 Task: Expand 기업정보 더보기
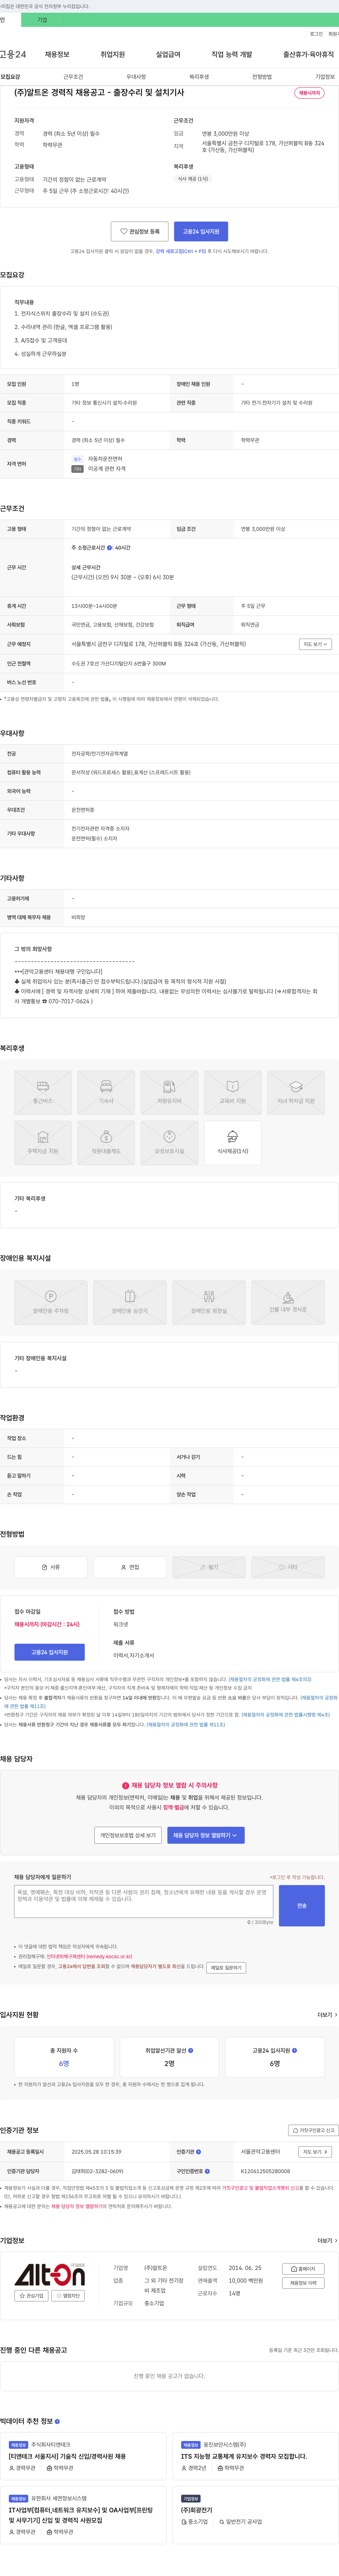[x=327, y=2241]
